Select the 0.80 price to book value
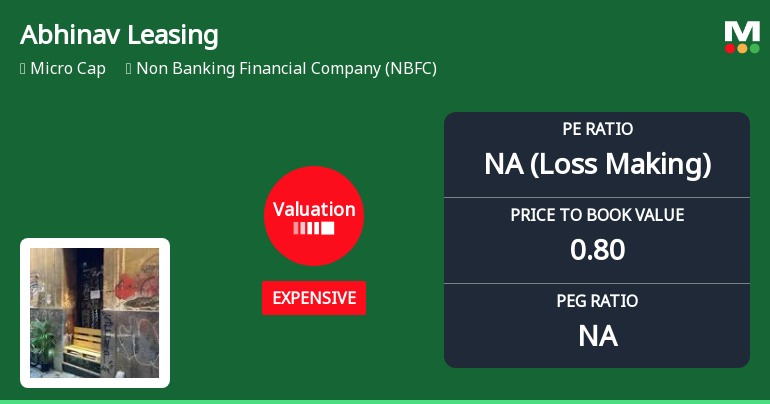Screen dimensions: 770x404 click(597, 250)
